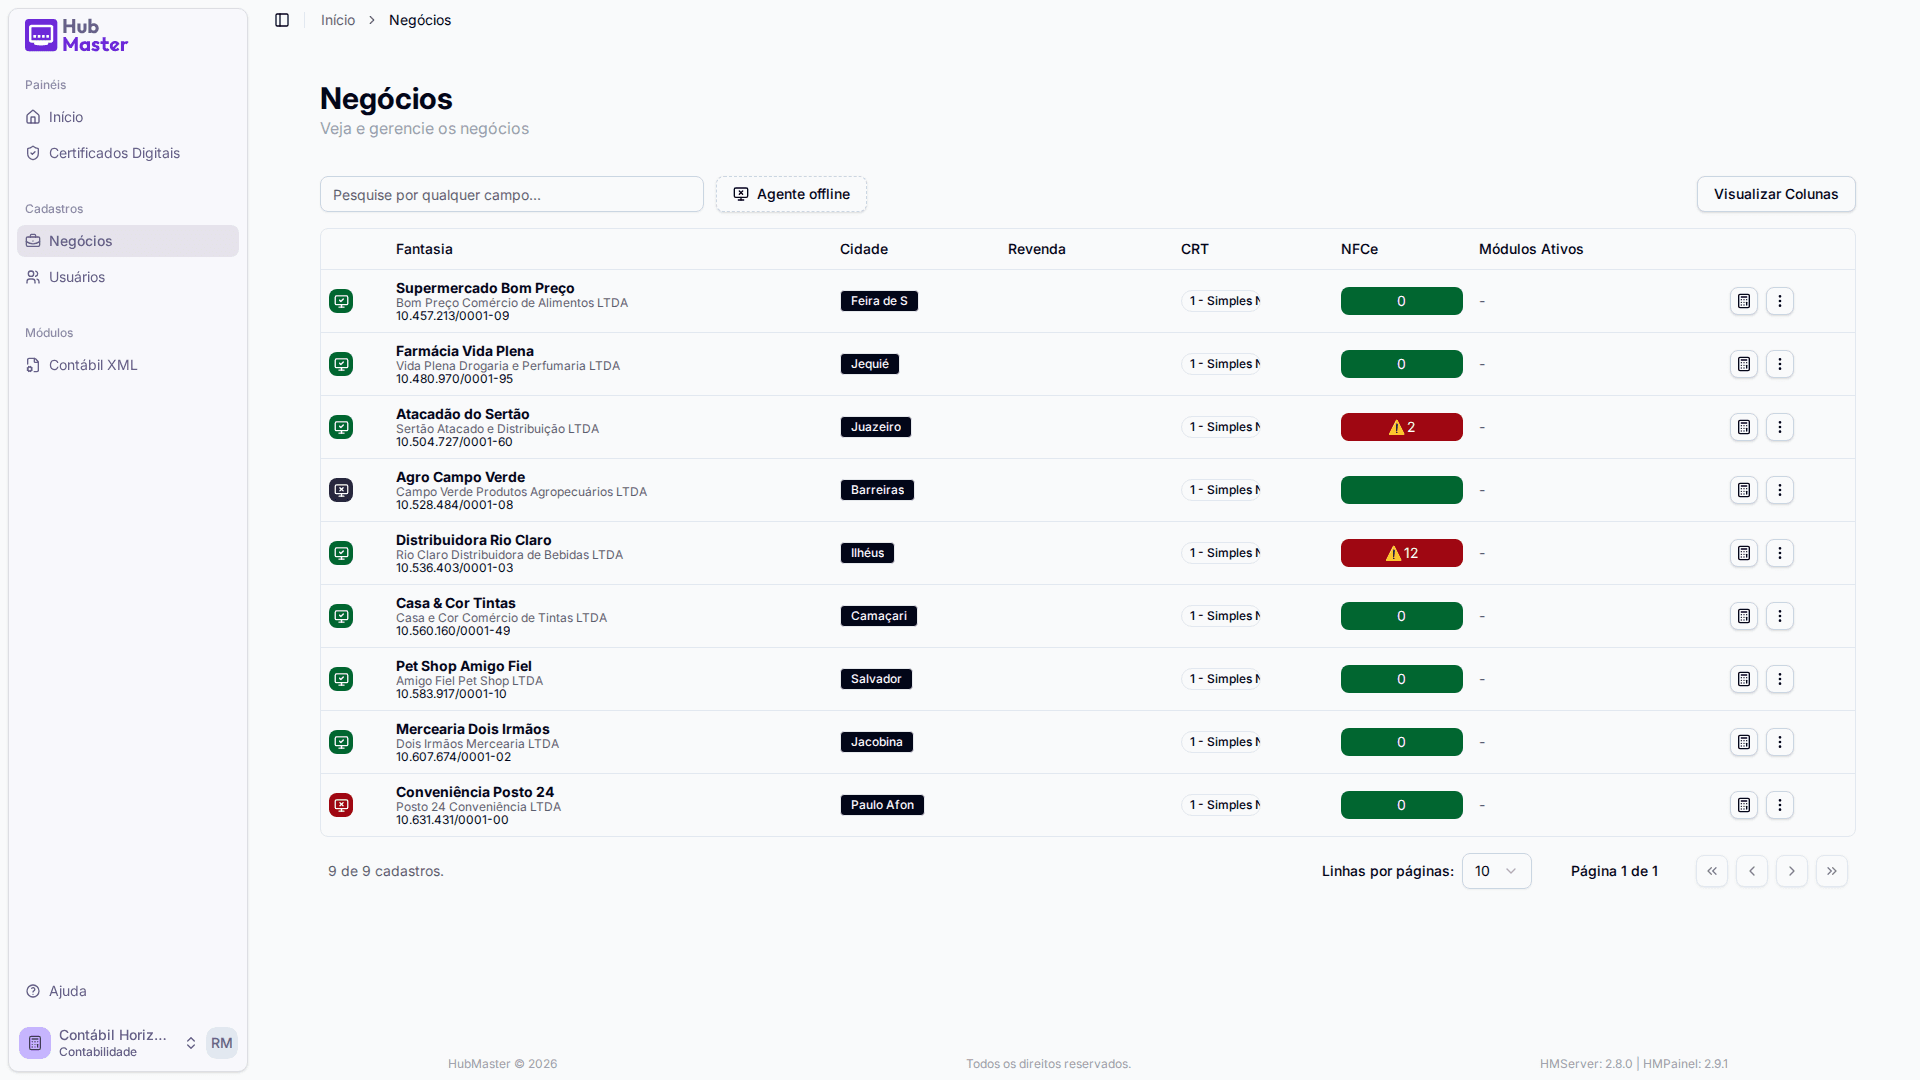
Task: Click the Início breadcrumb link
Action: [x=338, y=20]
